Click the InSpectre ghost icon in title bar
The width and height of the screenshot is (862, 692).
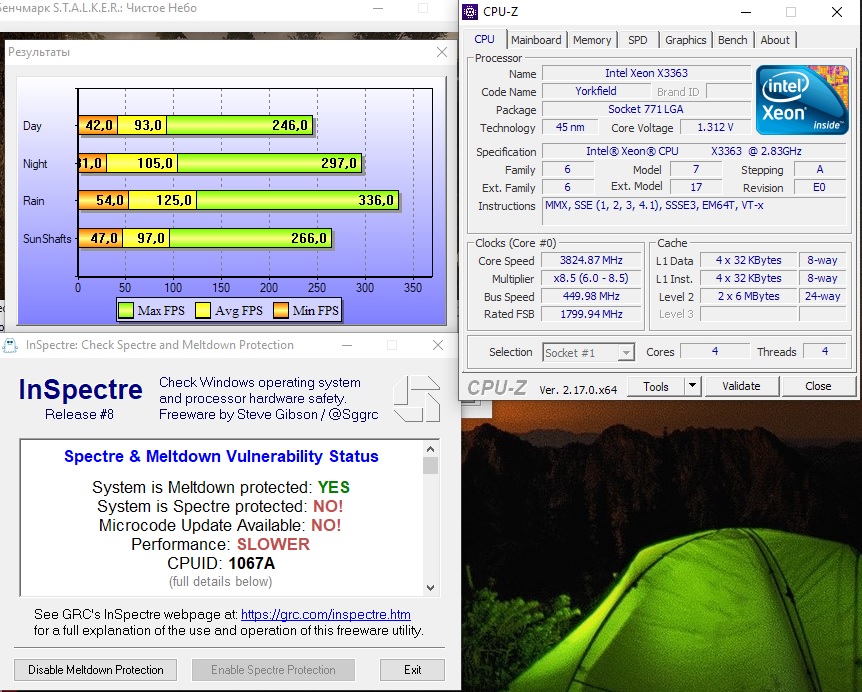[10, 345]
